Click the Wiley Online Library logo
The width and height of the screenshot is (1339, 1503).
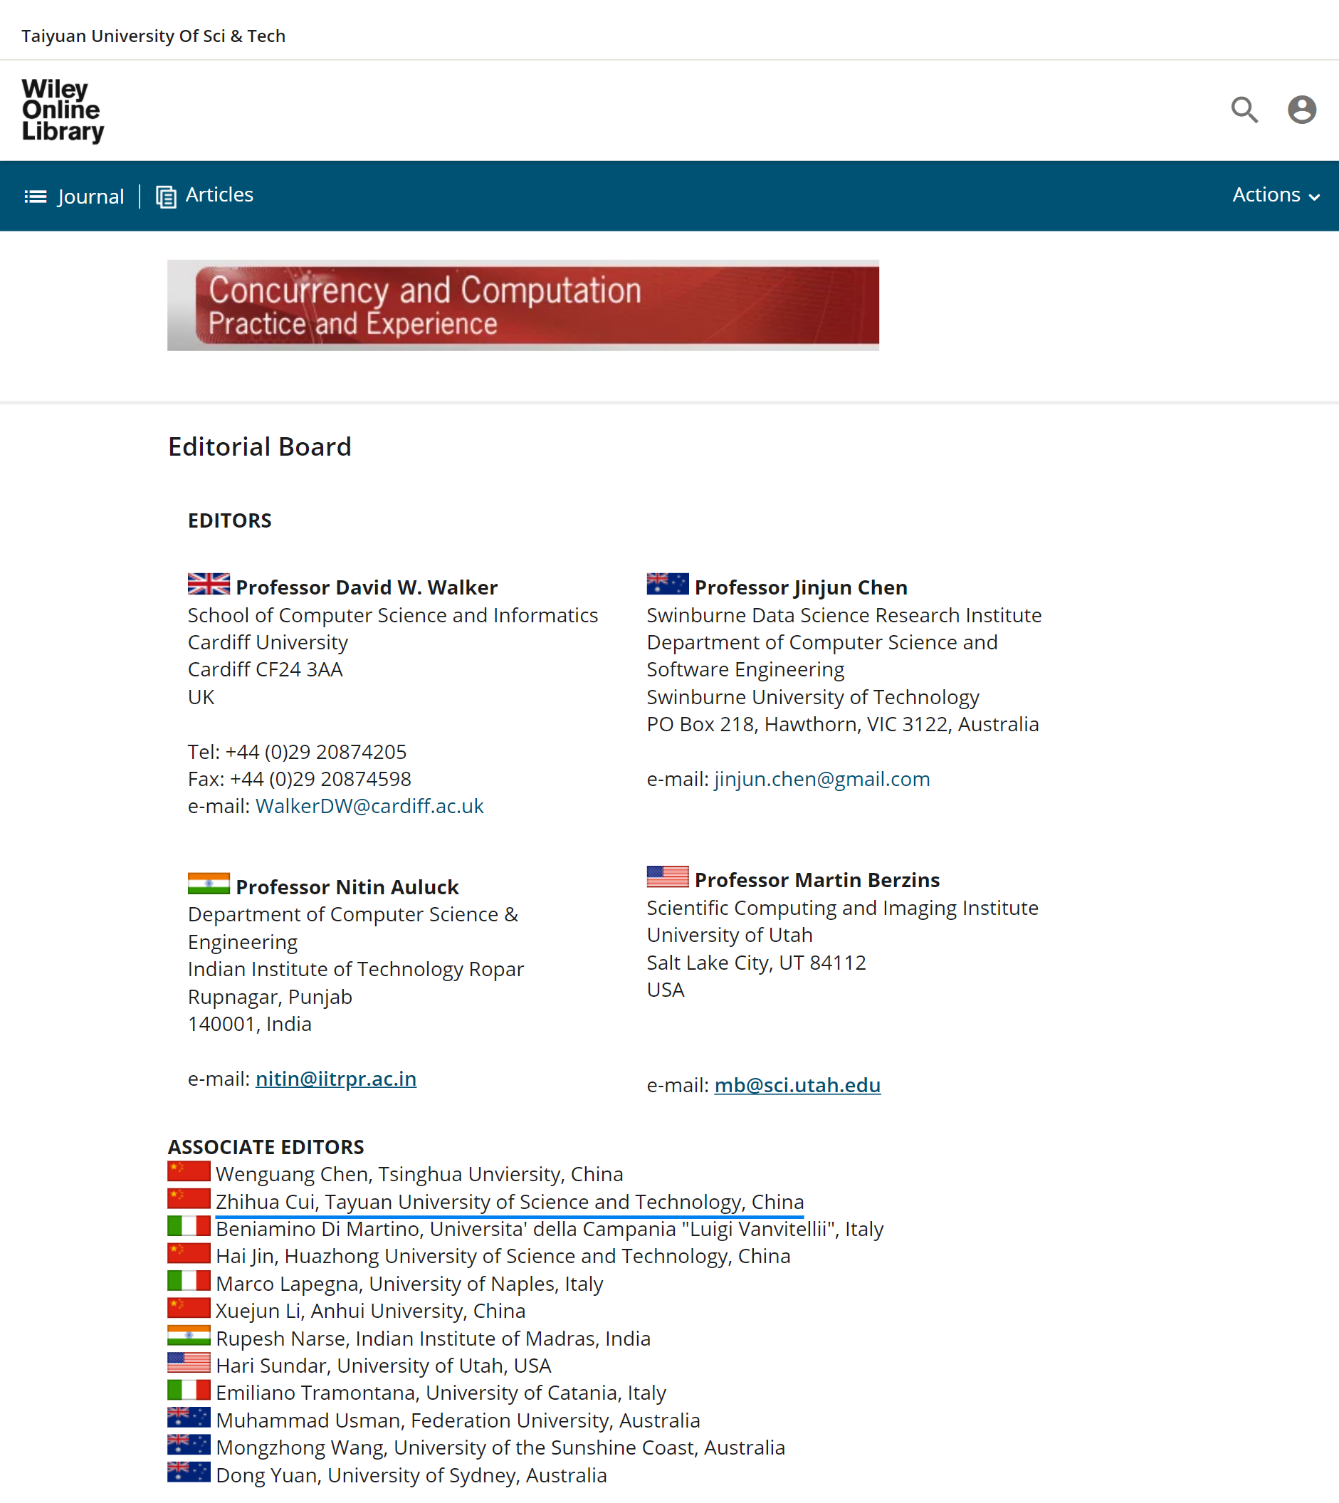pyautogui.click(x=63, y=111)
